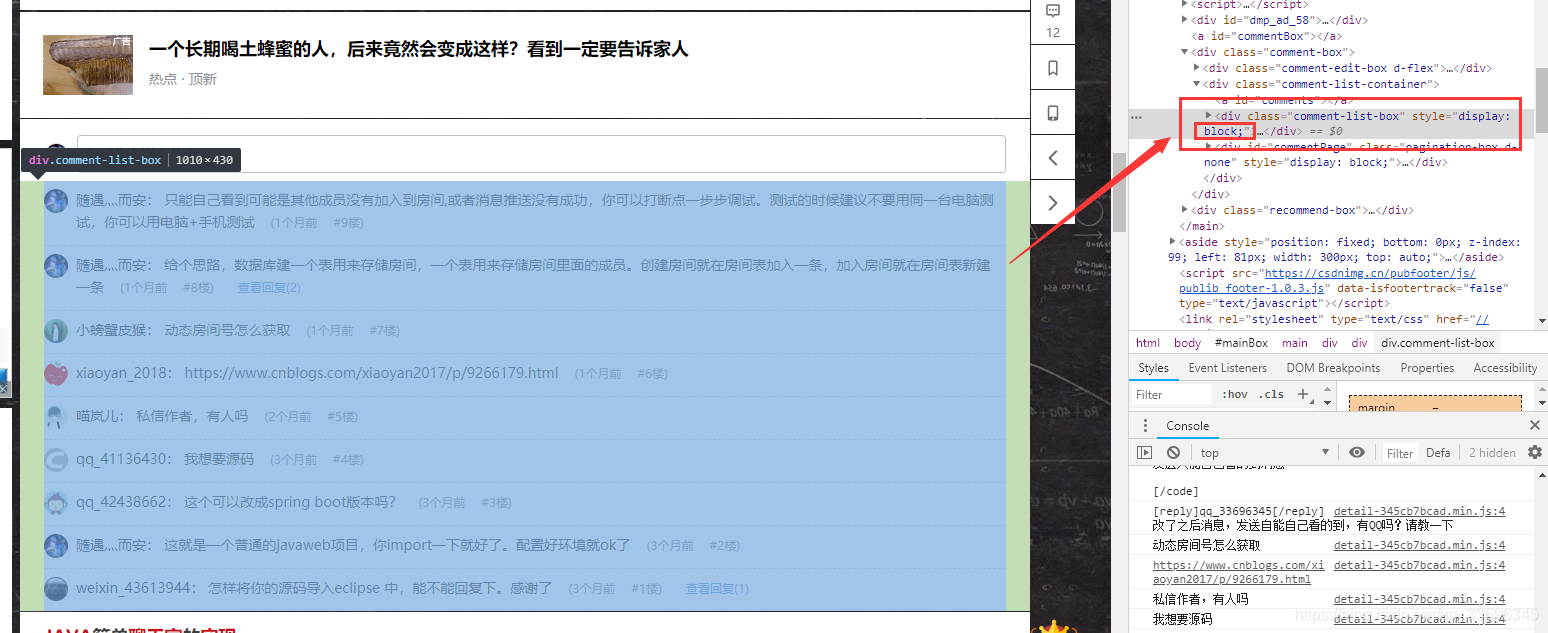Image resolution: width=1548 pixels, height=633 pixels.
Task: Open the comments icon showing 12
Action: coord(1052,20)
